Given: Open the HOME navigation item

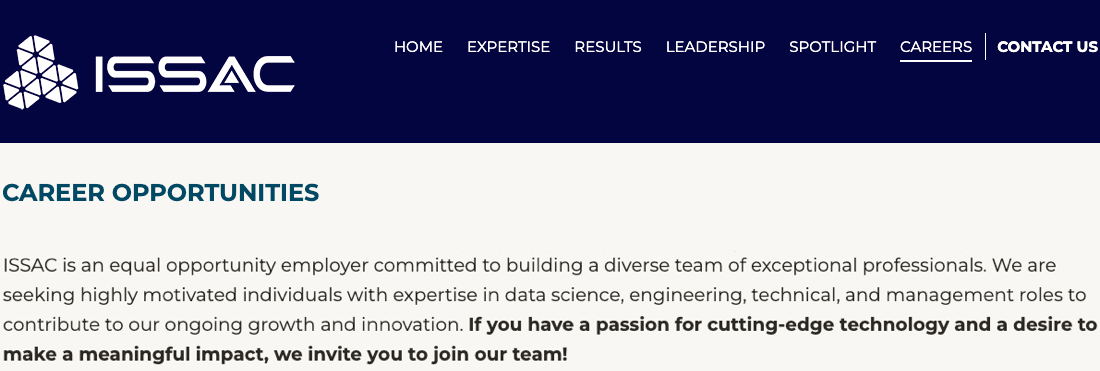Looking at the screenshot, I should tap(418, 47).
